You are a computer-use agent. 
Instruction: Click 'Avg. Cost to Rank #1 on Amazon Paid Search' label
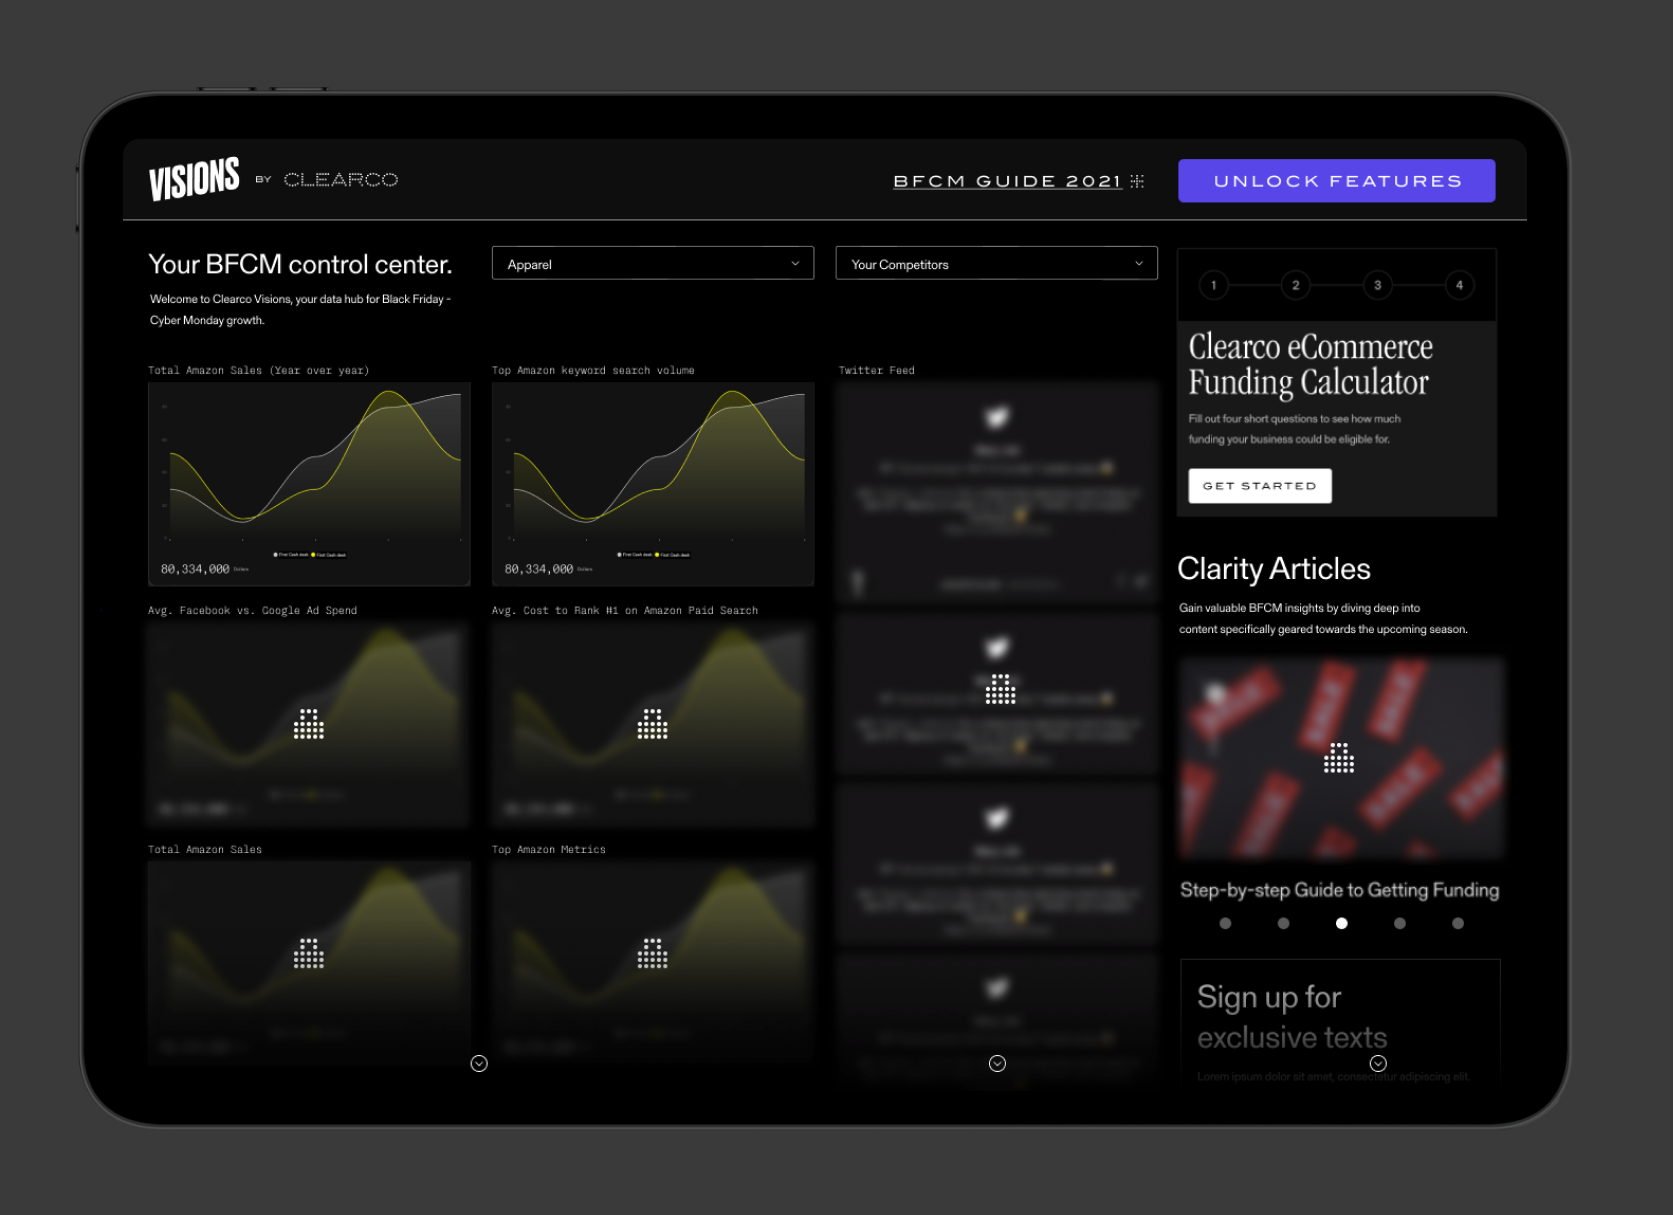(x=625, y=611)
